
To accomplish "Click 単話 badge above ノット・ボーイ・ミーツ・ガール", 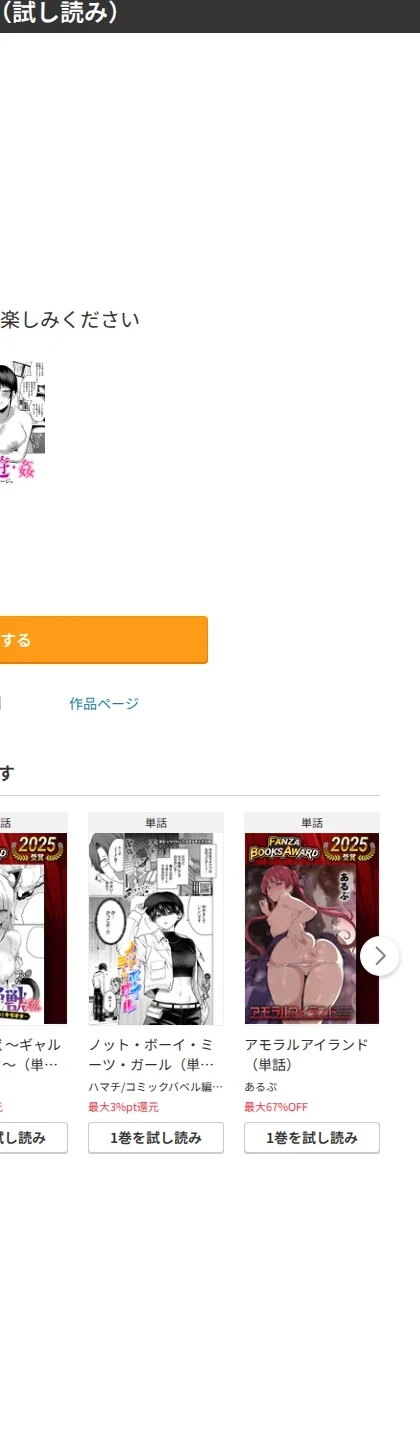I will click(x=156, y=823).
